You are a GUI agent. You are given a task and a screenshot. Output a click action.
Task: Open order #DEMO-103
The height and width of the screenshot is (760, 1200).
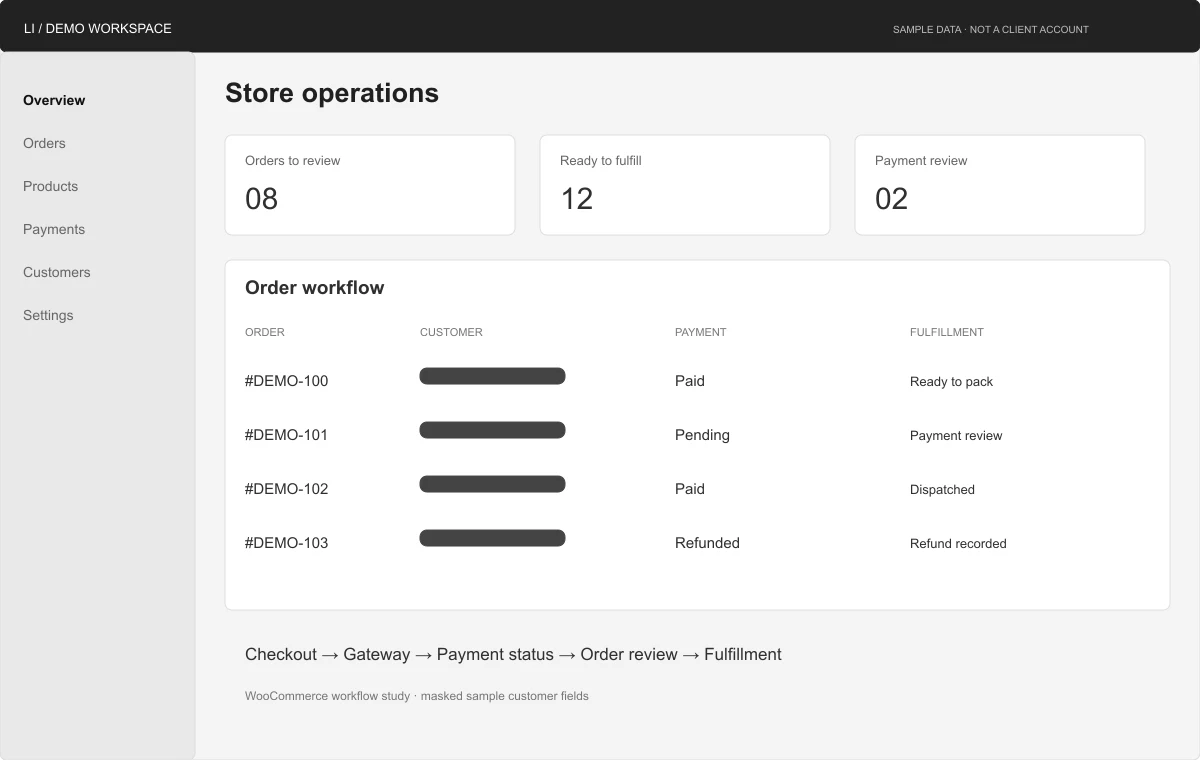pos(286,543)
